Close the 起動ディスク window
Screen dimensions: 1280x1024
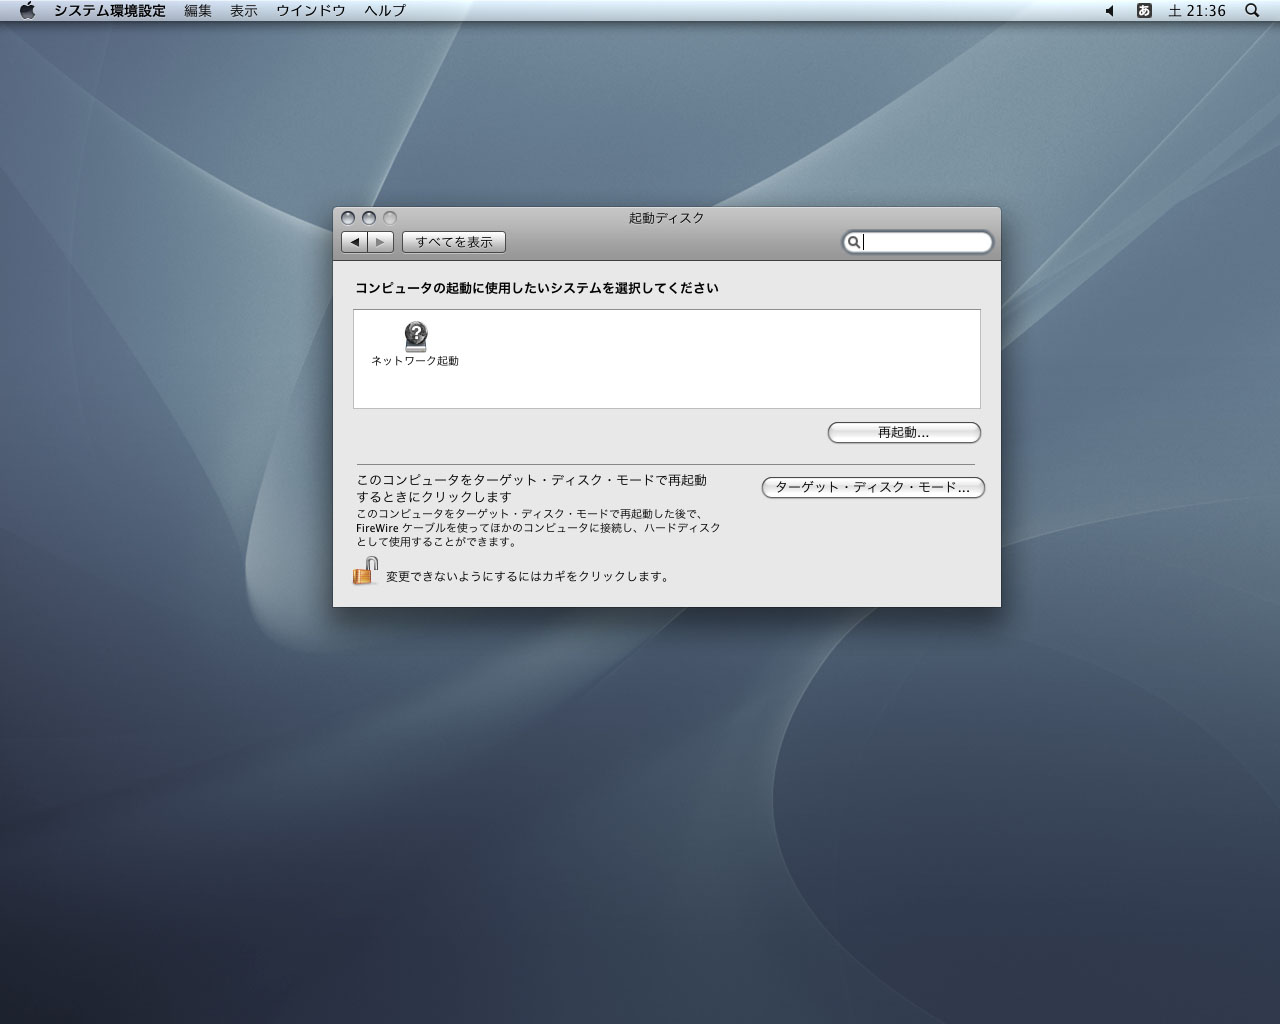click(x=348, y=218)
